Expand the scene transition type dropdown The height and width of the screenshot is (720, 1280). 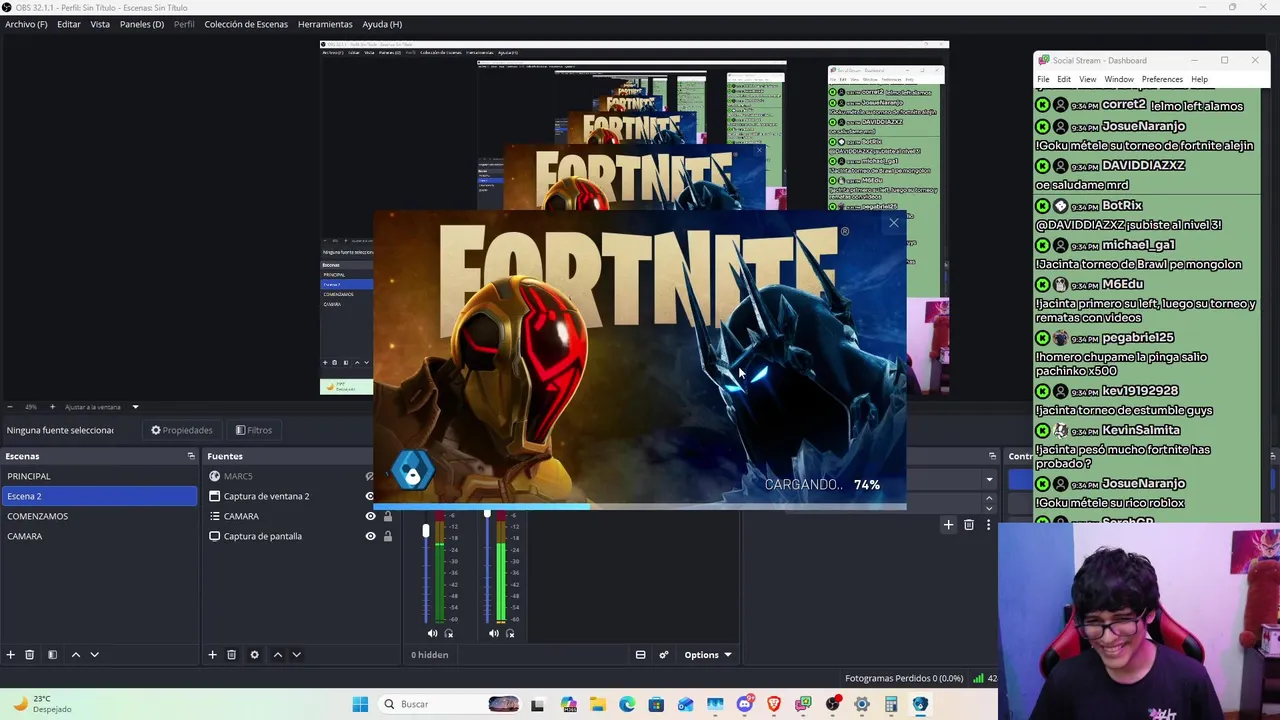click(989, 480)
